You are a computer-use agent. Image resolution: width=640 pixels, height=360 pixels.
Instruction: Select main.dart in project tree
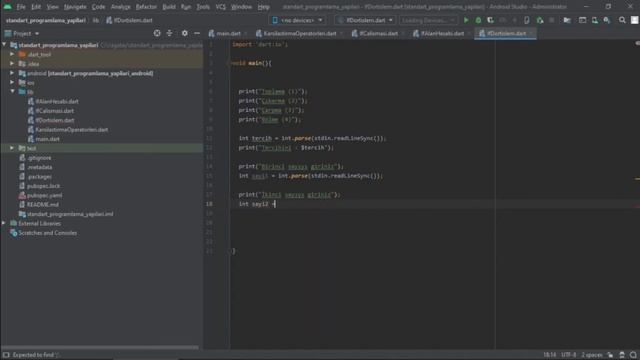pyautogui.click(x=47, y=139)
